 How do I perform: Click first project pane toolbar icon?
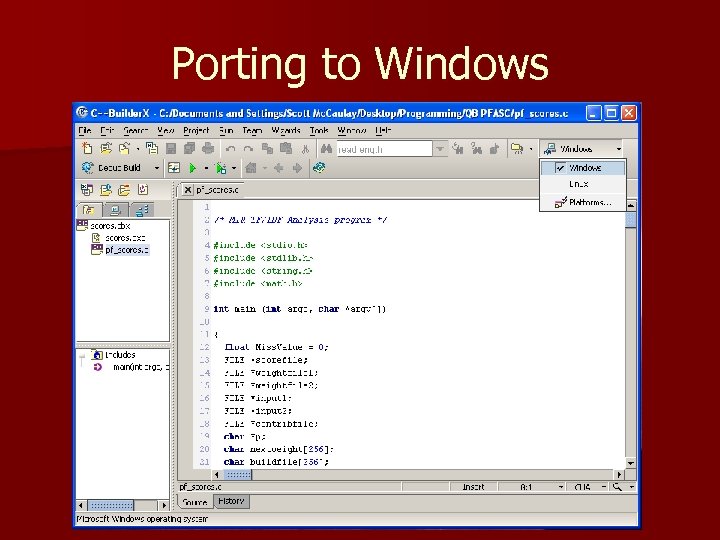tap(87, 190)
